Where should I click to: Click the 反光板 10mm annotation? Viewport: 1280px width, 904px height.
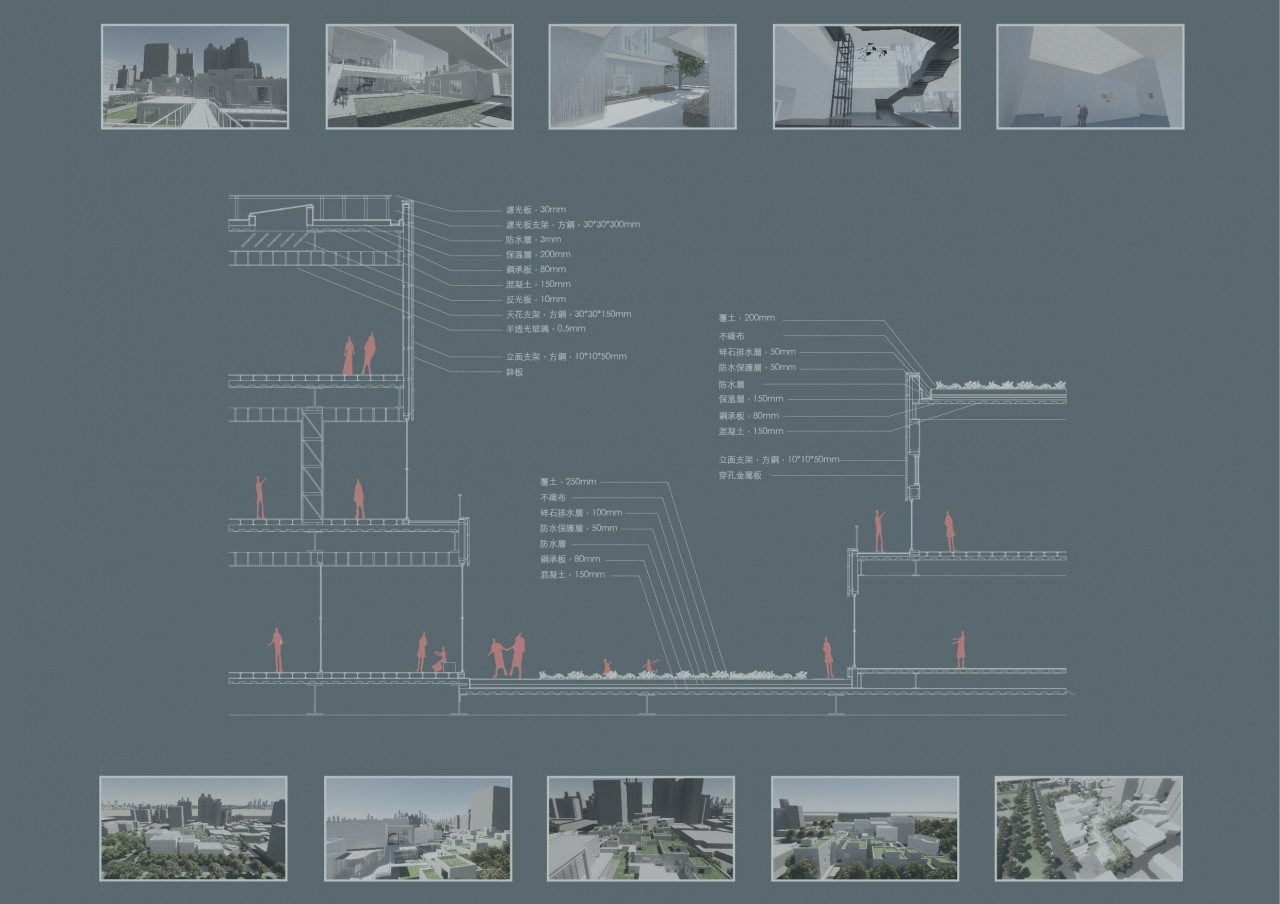(x=535, y=300)
